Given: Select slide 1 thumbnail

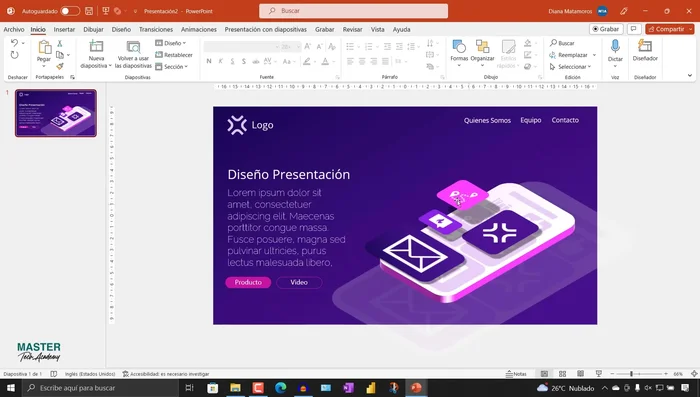Looking at the screenshot, I should point(56,113).
